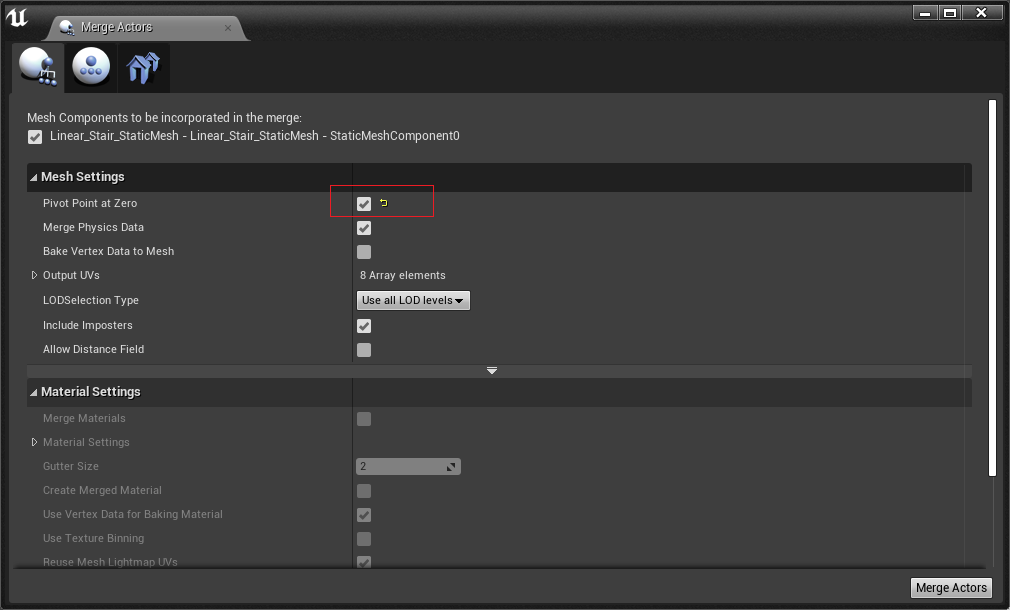The image size is (1010, 610).
Task: Close the Merge Actors tab
Action: pos(228,28)
